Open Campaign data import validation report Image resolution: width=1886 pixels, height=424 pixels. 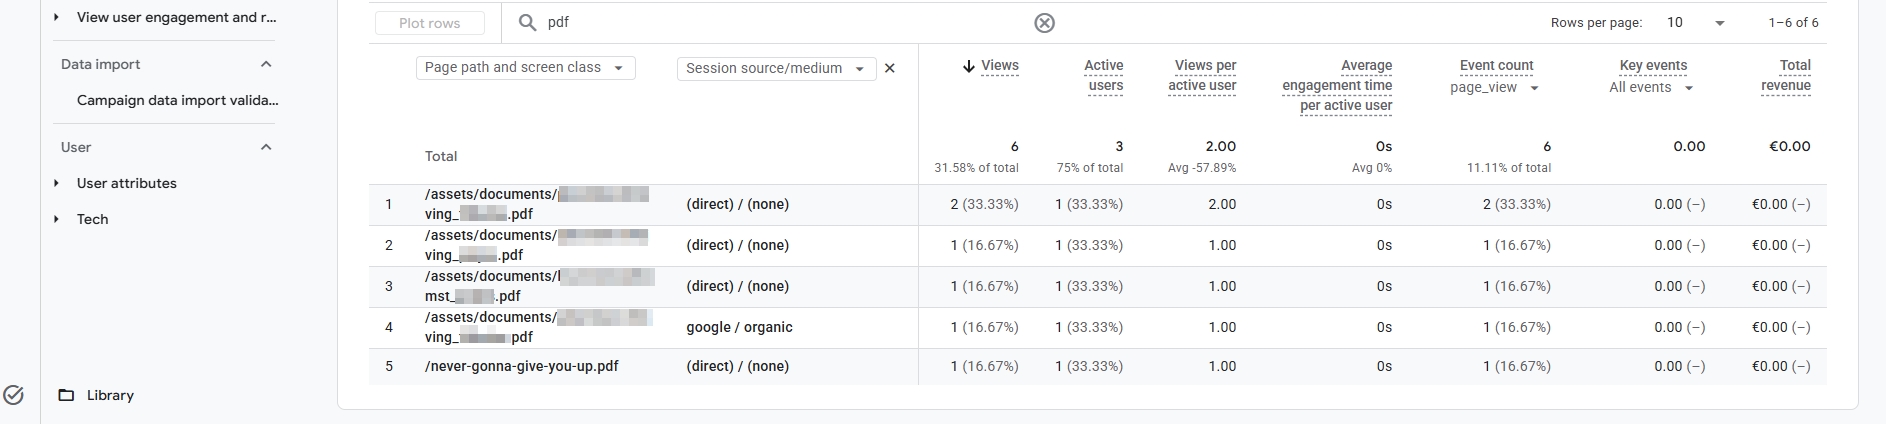pyautogui.click(x=178, y=100)
